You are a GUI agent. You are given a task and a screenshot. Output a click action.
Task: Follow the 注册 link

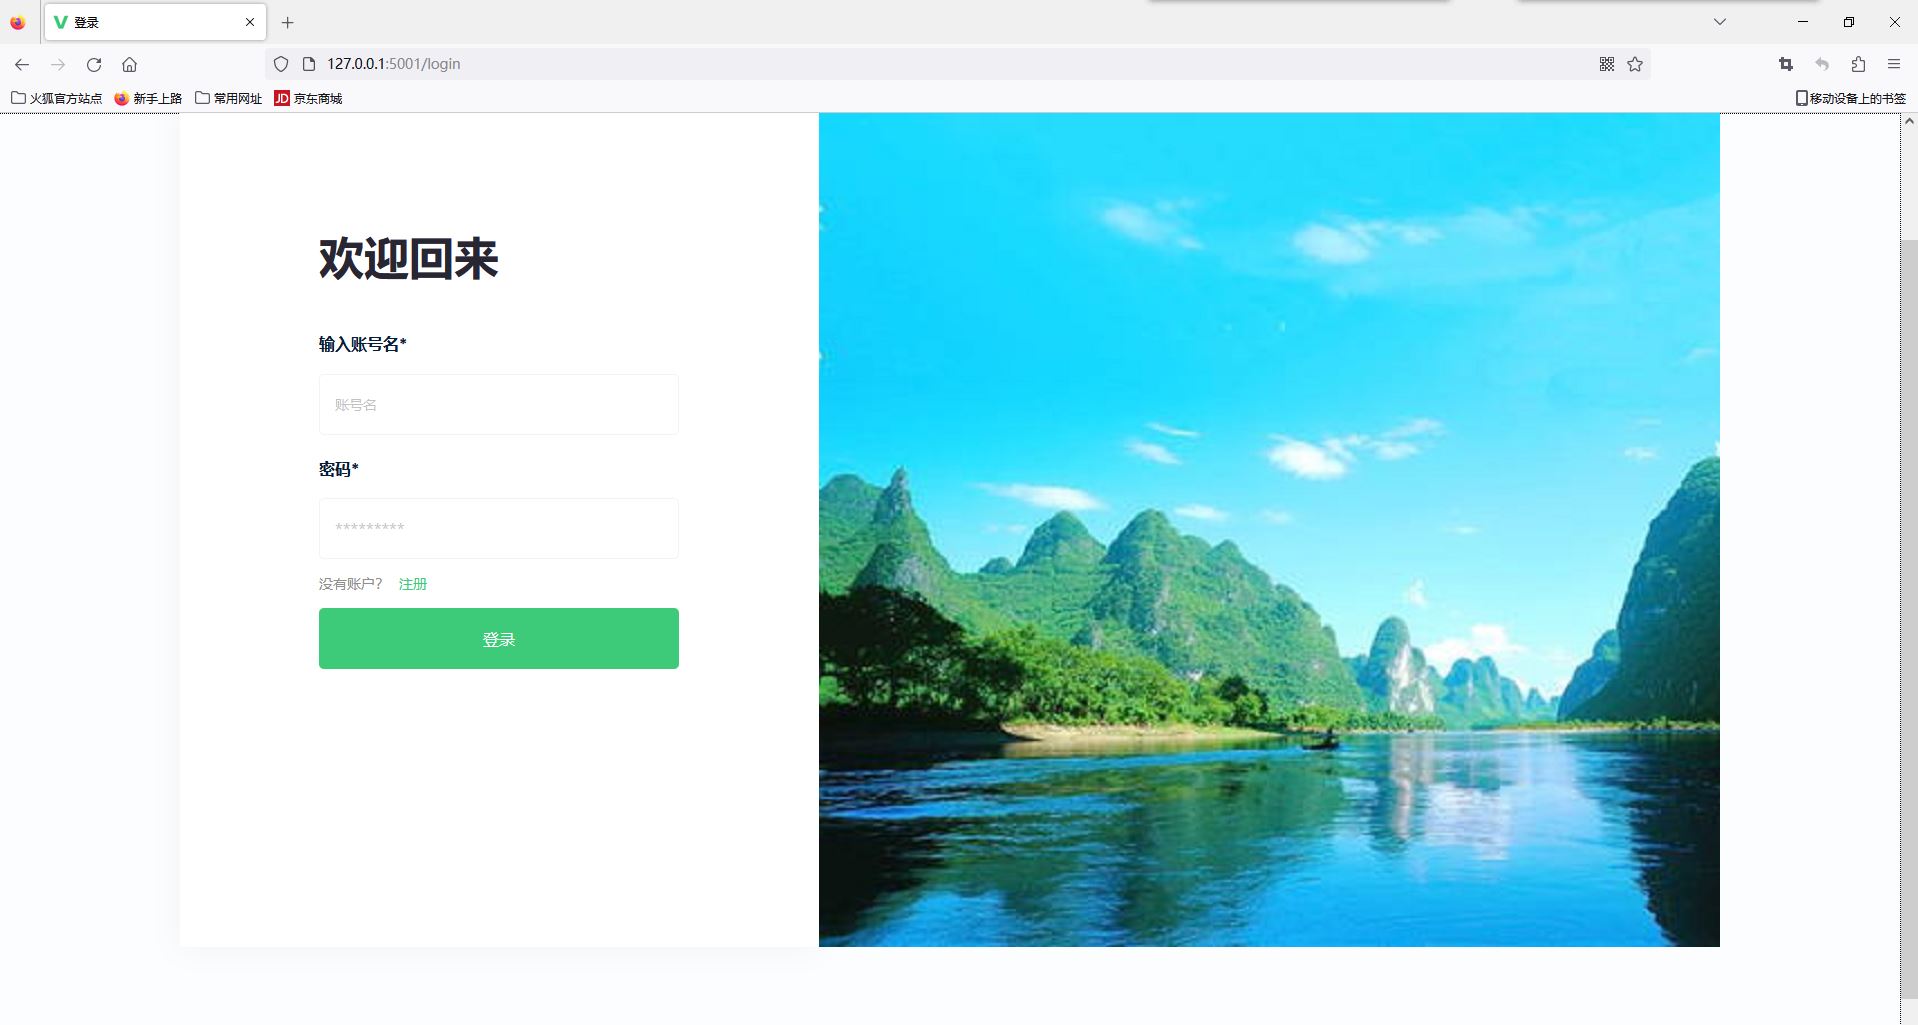[413, 584]
